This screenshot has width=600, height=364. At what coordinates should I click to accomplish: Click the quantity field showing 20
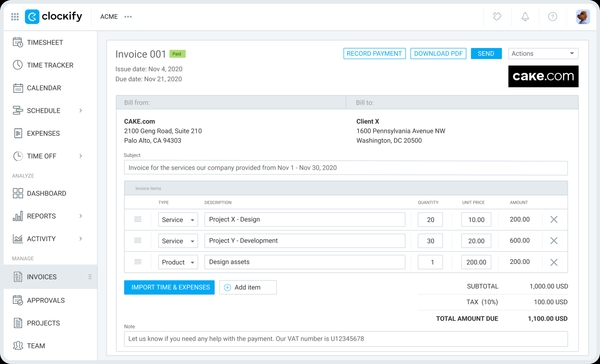[430, 220]
